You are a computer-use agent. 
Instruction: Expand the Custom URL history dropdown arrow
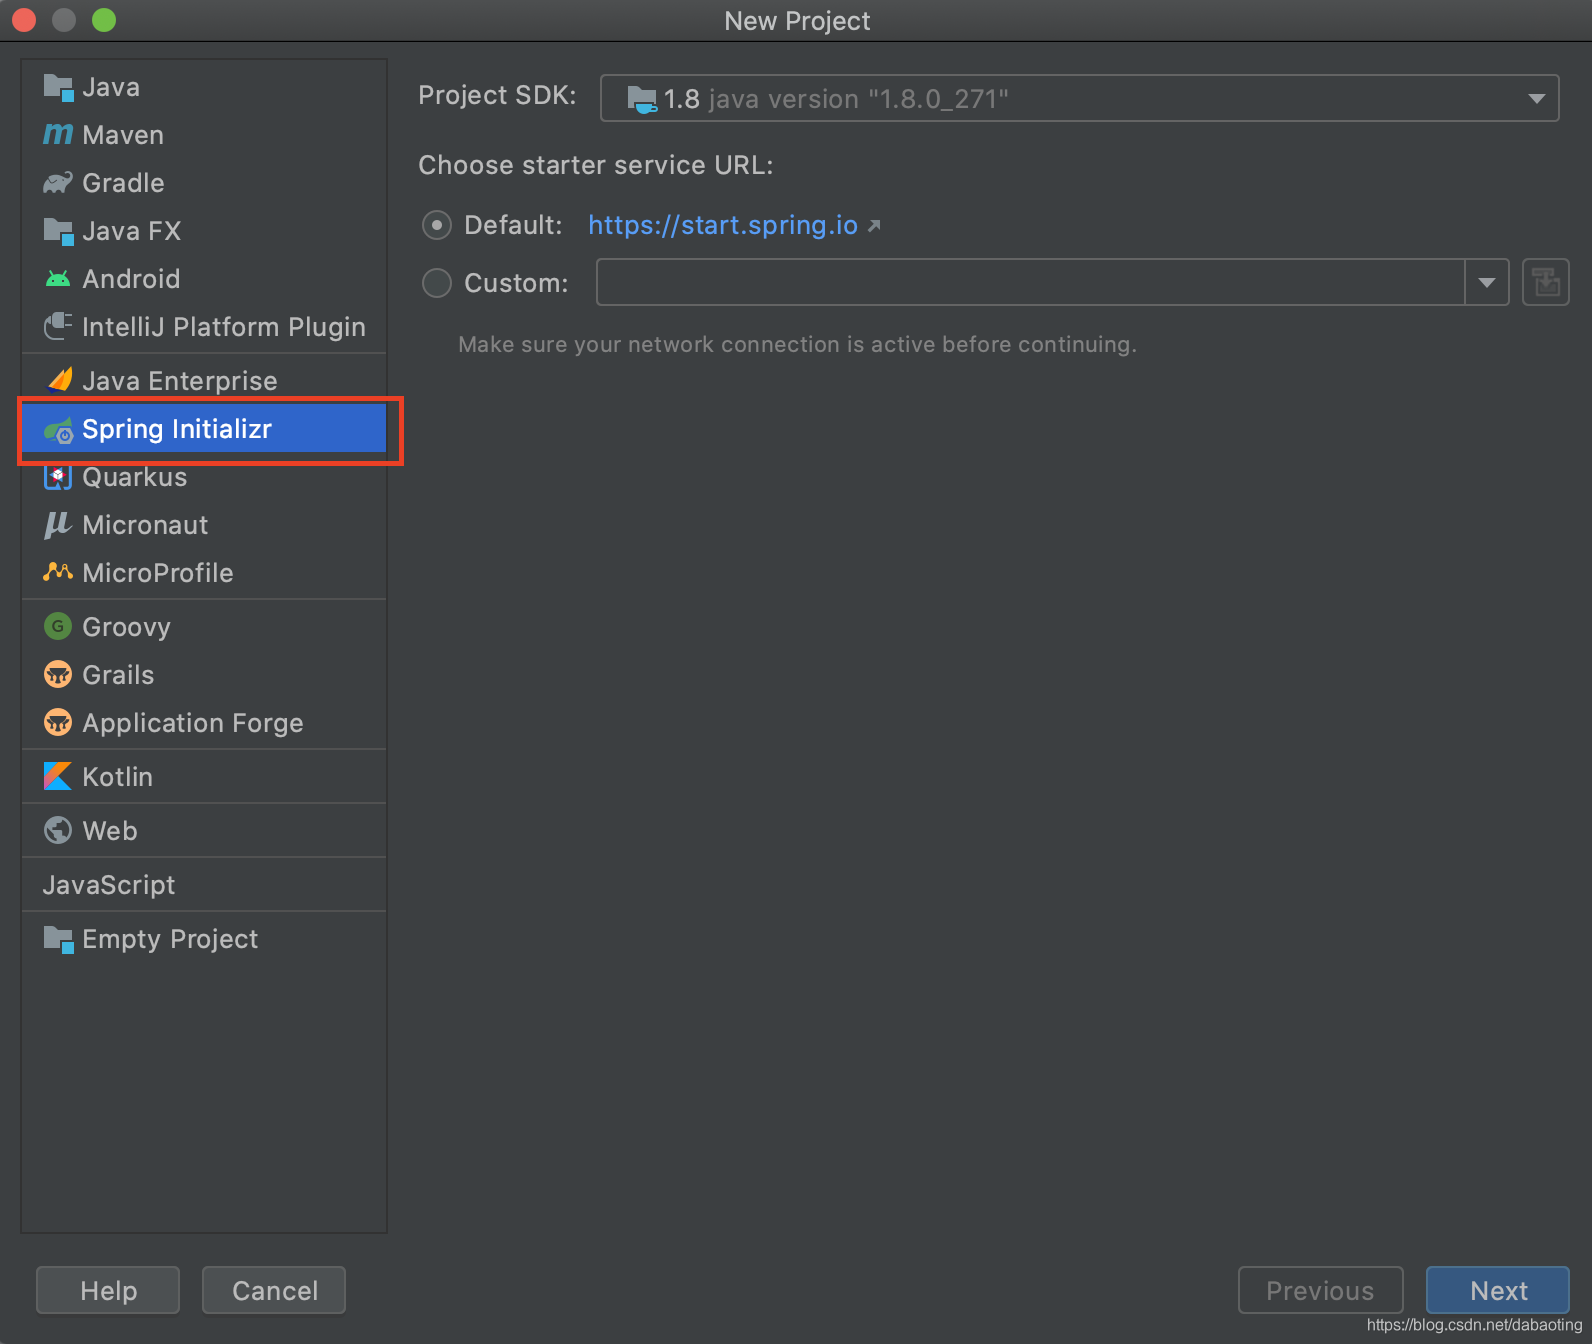click(x=1487, y=282)
